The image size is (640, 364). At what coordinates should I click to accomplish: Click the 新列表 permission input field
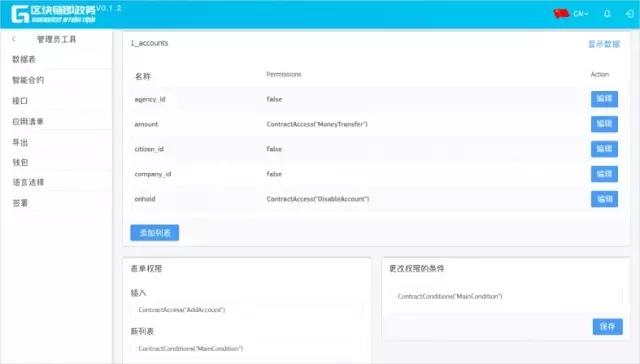point(247,348)
